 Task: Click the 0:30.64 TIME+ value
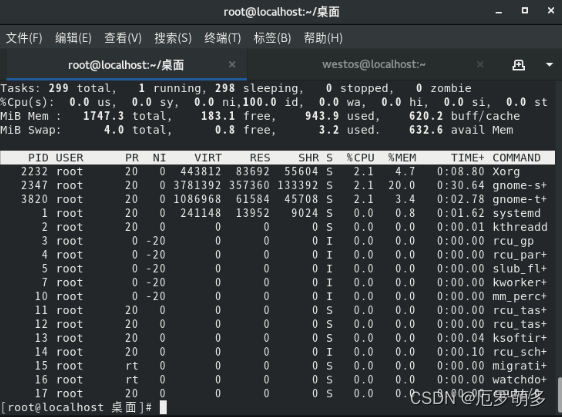pos(461,186)
